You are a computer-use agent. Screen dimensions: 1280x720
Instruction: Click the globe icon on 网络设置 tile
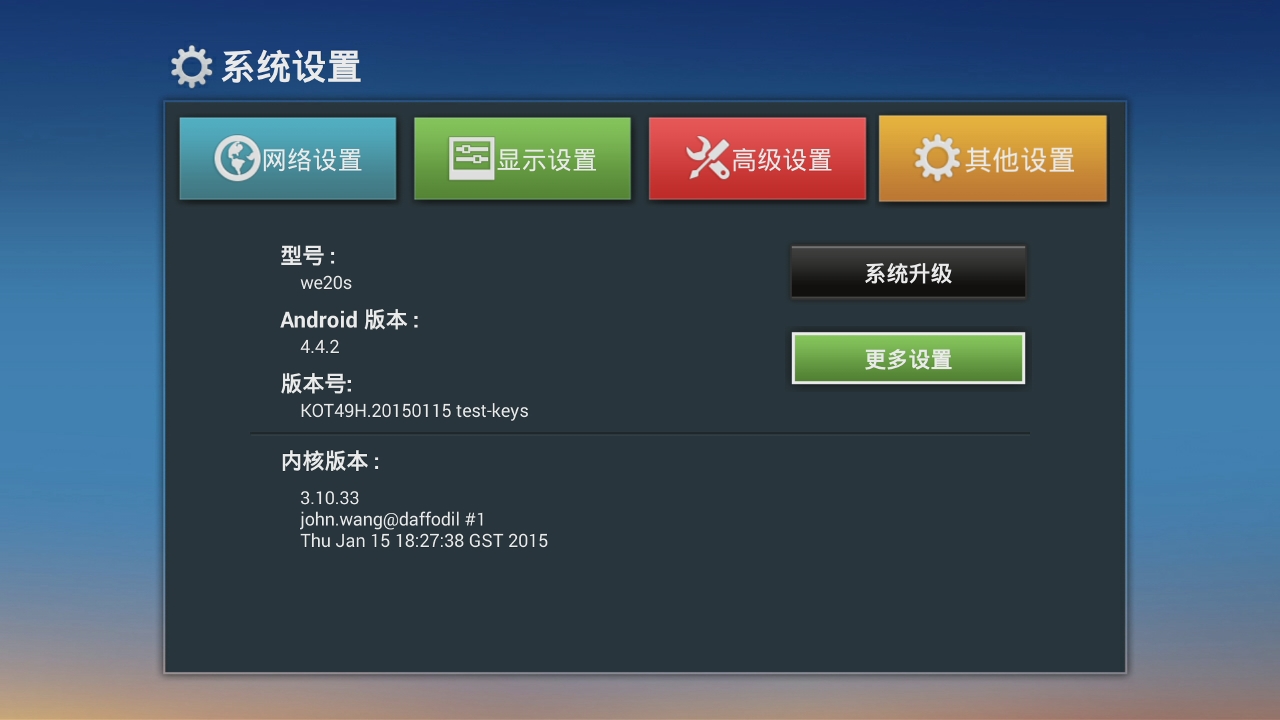point(237,159)
